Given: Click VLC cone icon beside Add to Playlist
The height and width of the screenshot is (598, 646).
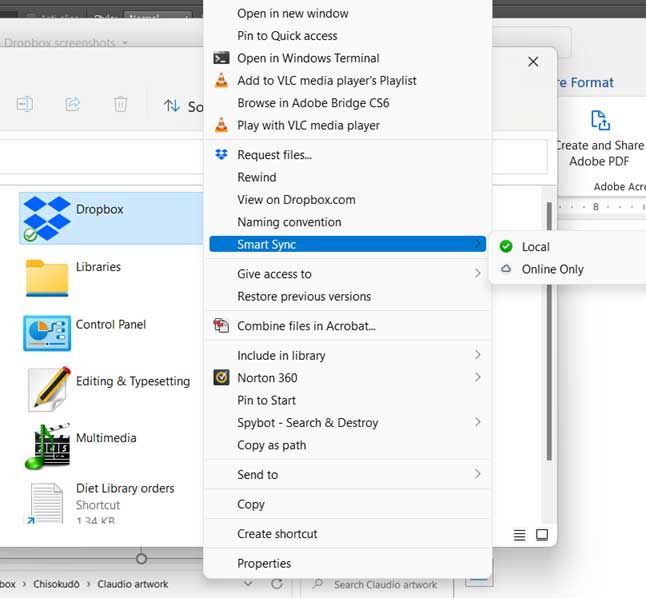Looking at the screenshot, I should (221, 80).
